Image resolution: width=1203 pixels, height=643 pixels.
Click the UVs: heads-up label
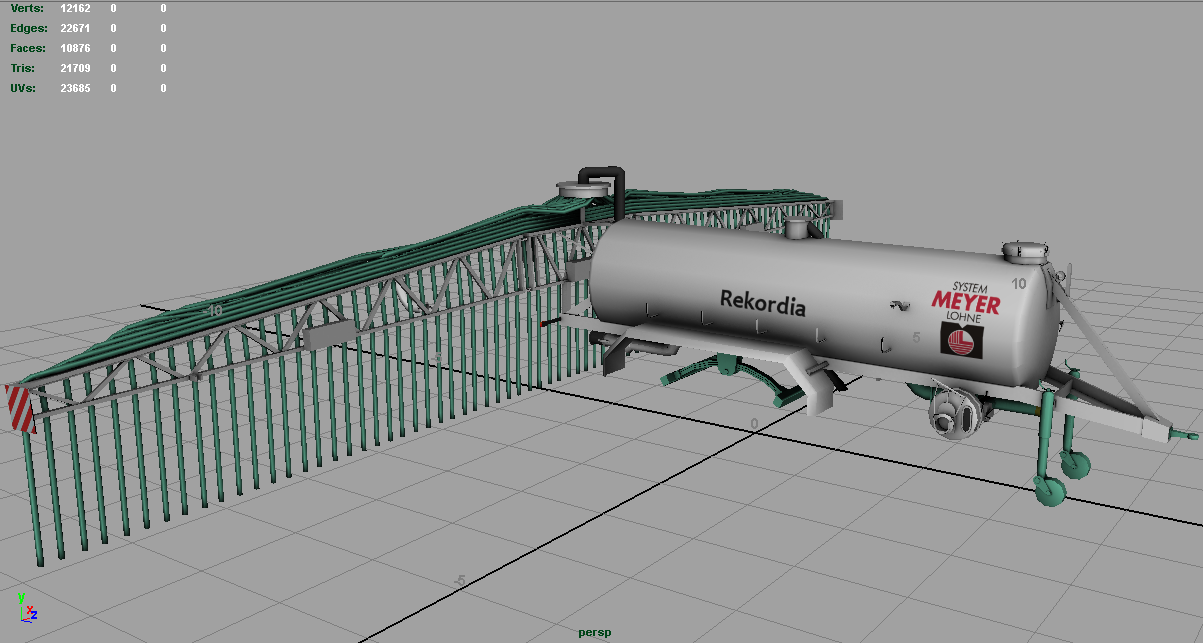[x=23, y=88]
